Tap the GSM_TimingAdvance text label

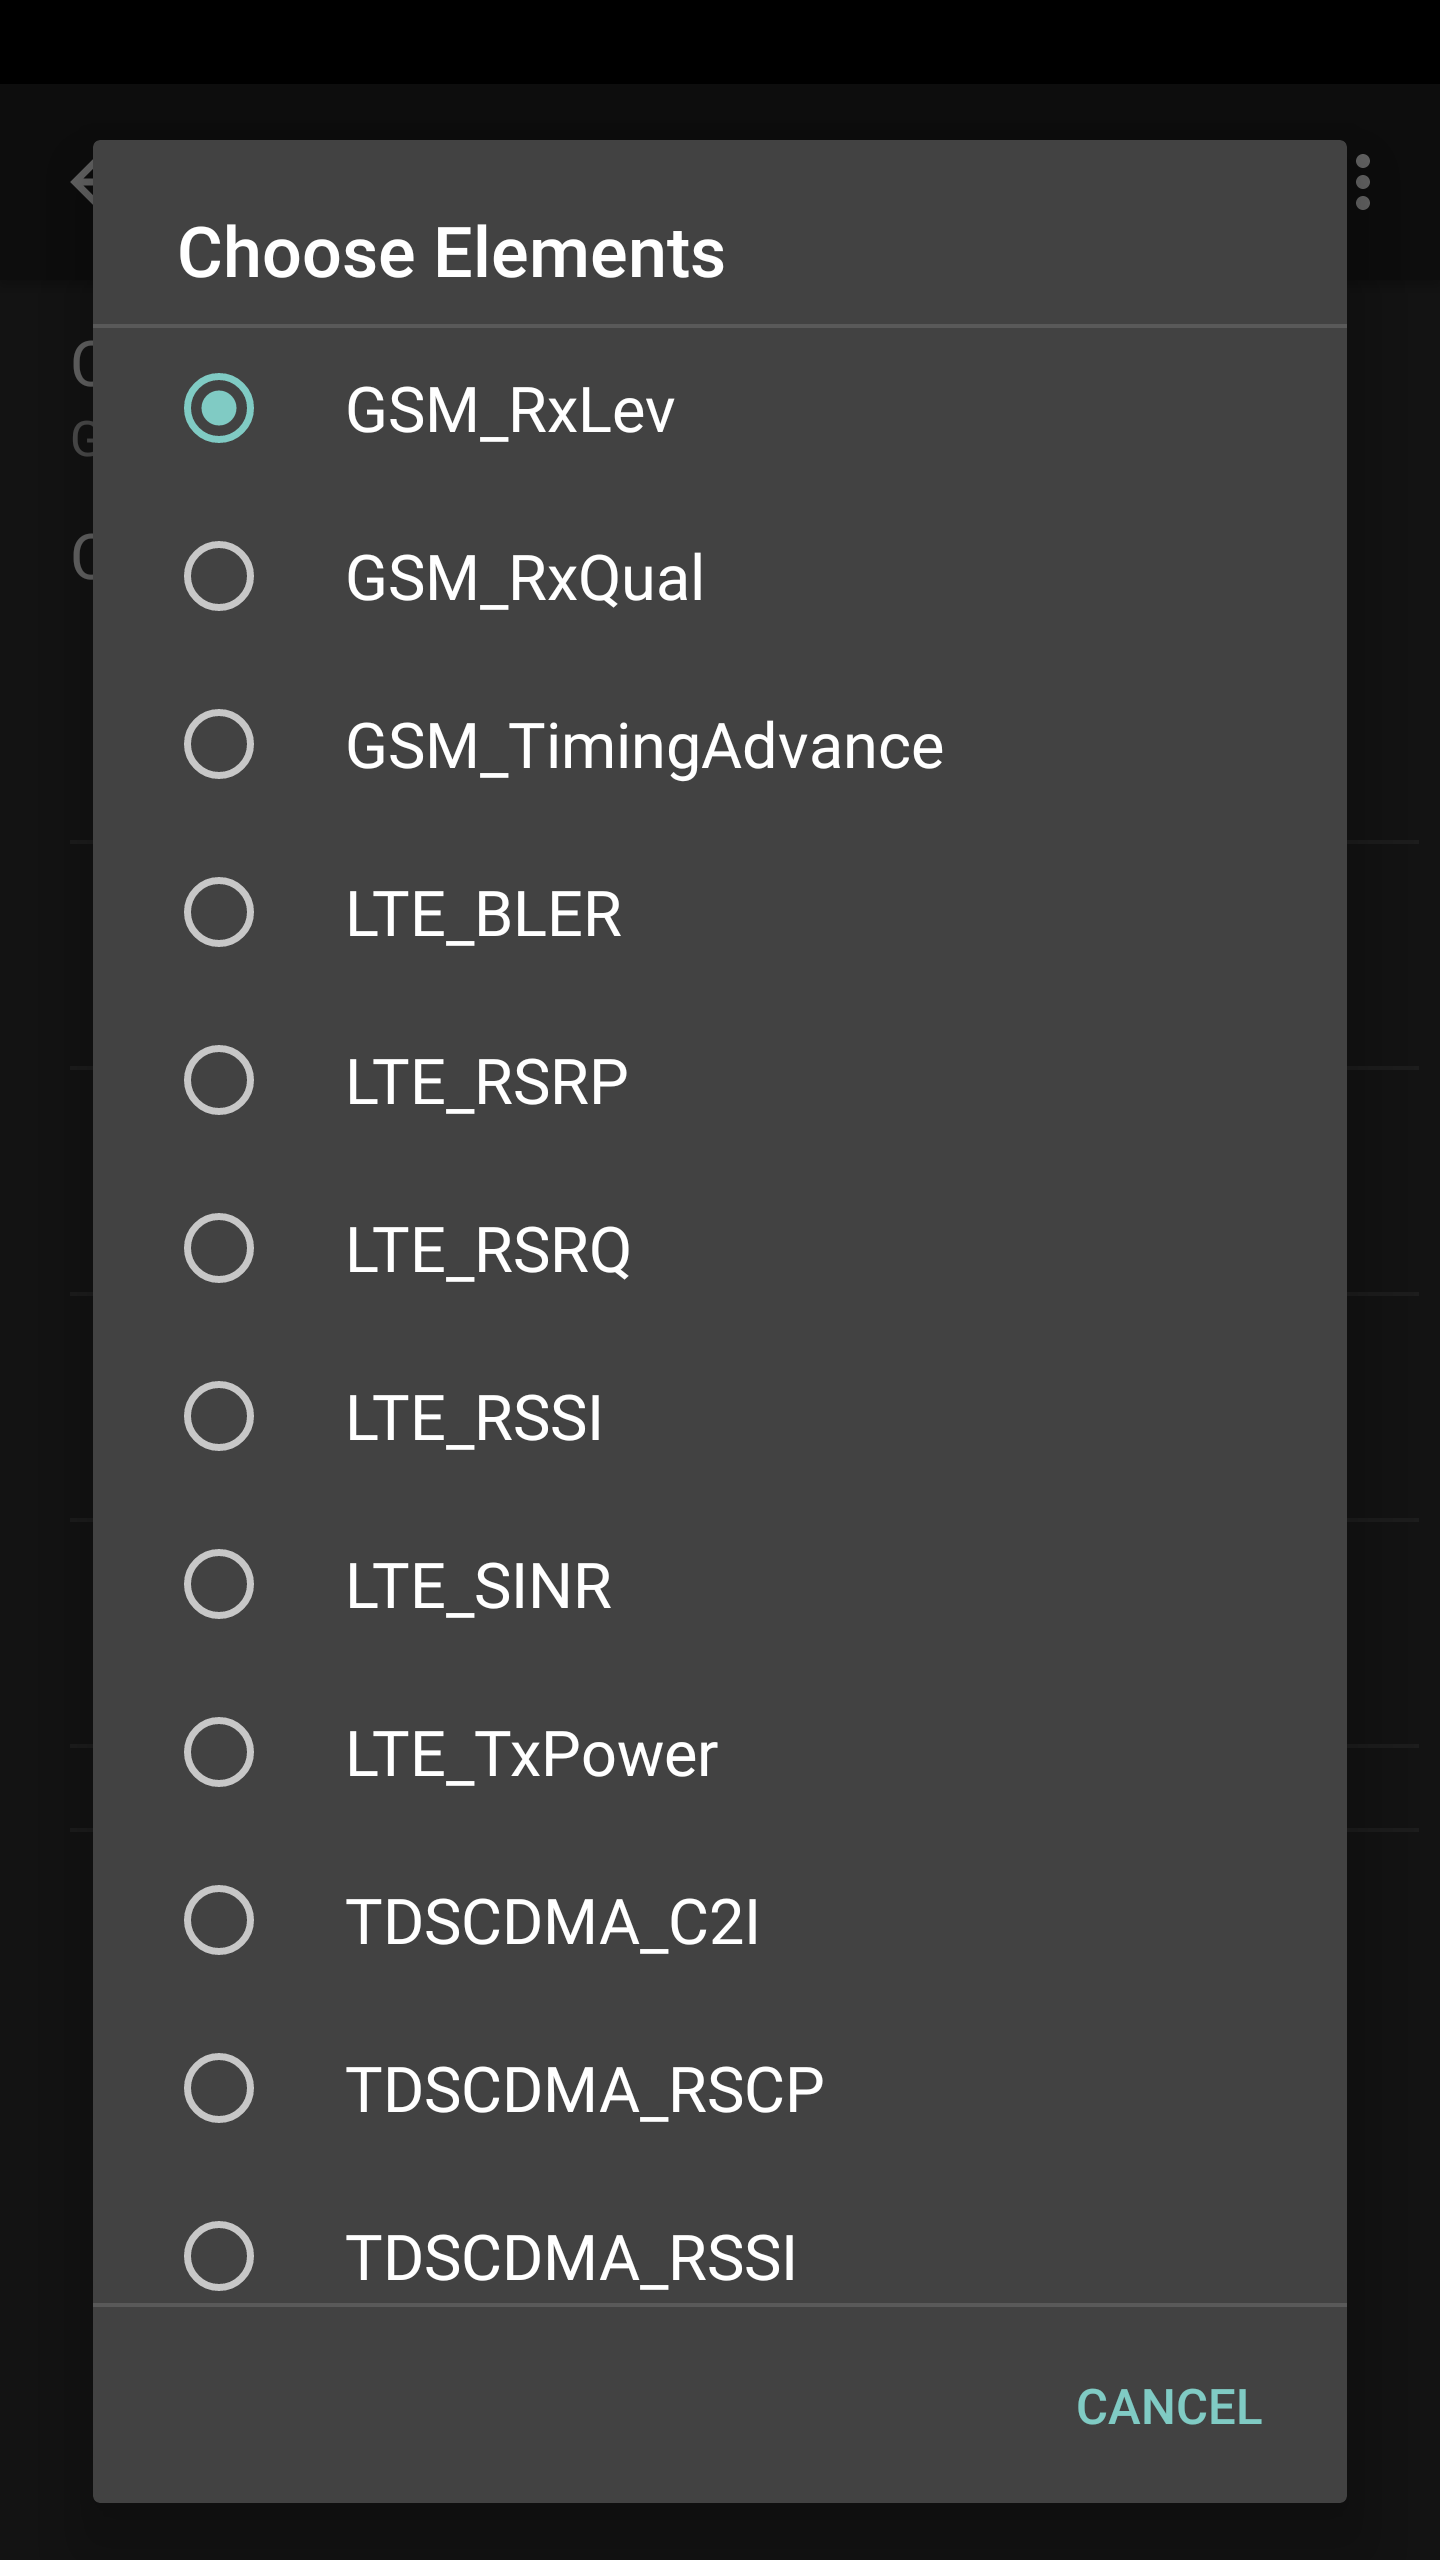645,747
